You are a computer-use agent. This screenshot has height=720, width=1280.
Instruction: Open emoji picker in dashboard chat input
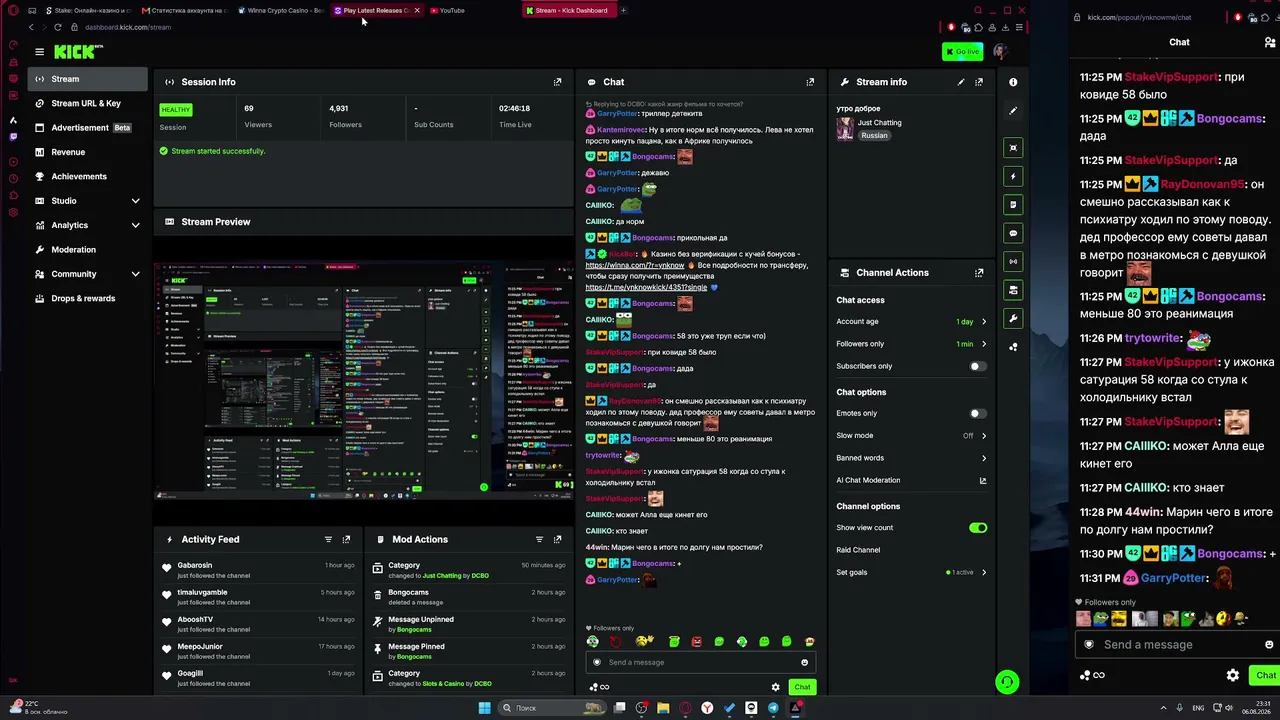[804, 662]
